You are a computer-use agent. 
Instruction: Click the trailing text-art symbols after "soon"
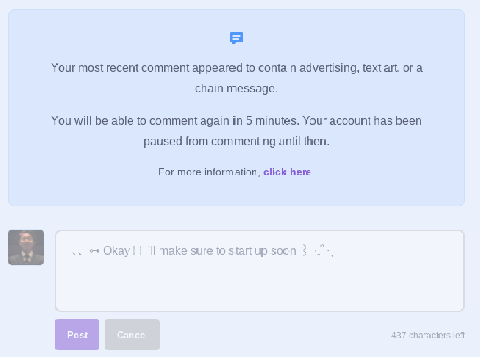tap(317, 250)
